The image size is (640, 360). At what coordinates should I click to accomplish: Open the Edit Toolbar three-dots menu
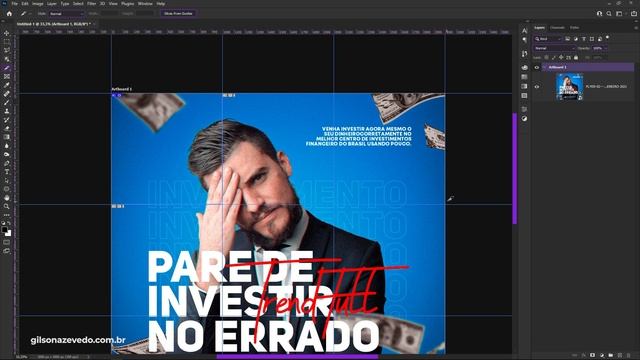point(7,215)
